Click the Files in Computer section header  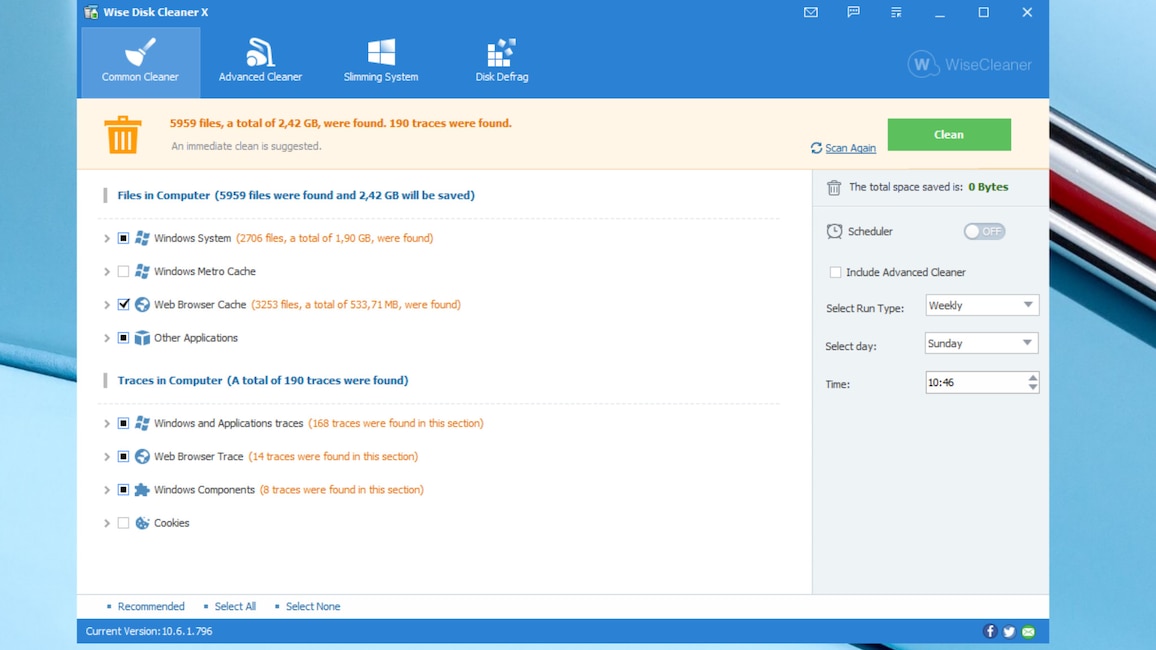pyautogui.click(x=296, y=195)
